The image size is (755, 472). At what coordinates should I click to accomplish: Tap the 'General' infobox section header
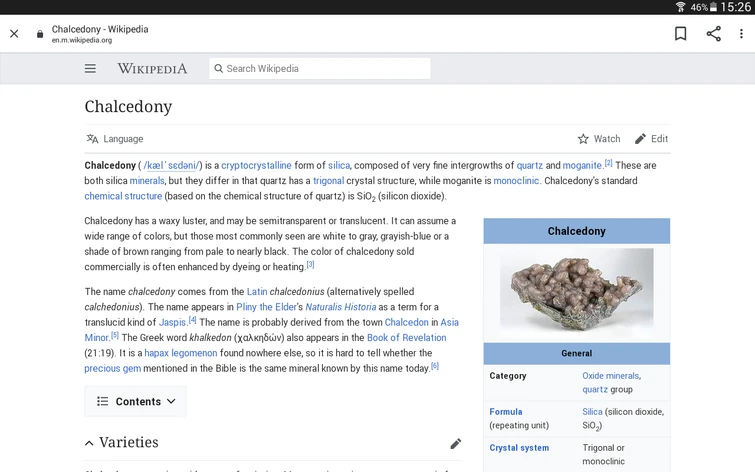(576, 354)
